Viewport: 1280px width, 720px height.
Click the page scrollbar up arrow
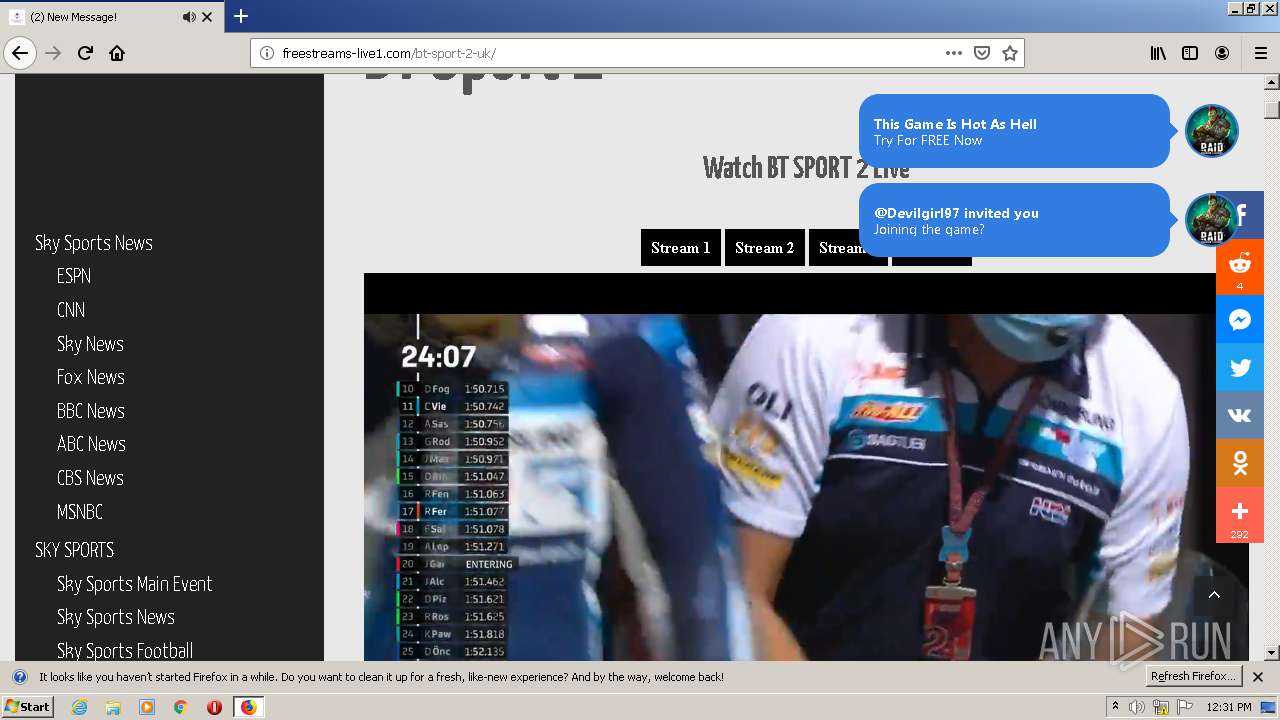coord(1272,82)
